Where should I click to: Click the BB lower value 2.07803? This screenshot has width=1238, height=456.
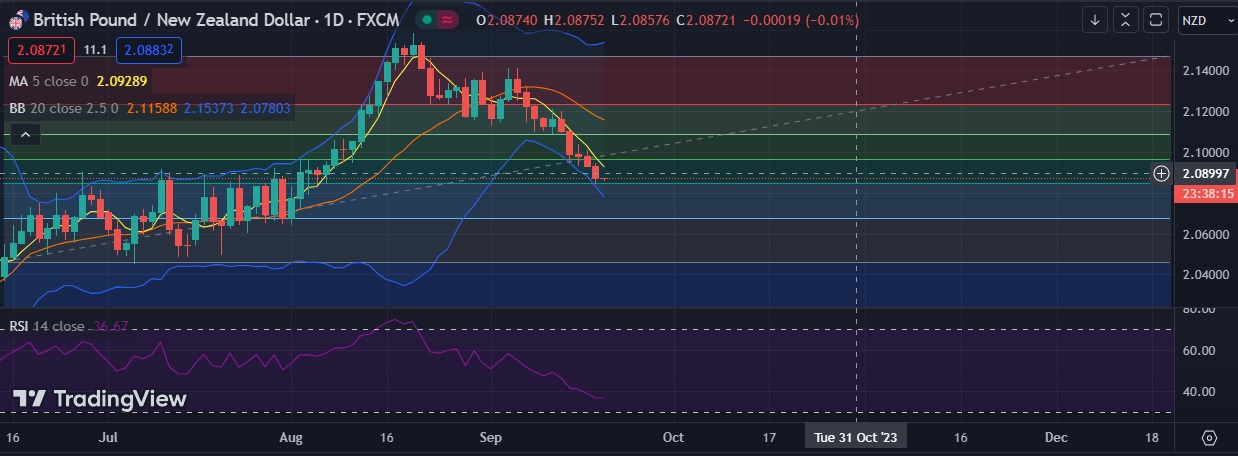pos(266,108)
